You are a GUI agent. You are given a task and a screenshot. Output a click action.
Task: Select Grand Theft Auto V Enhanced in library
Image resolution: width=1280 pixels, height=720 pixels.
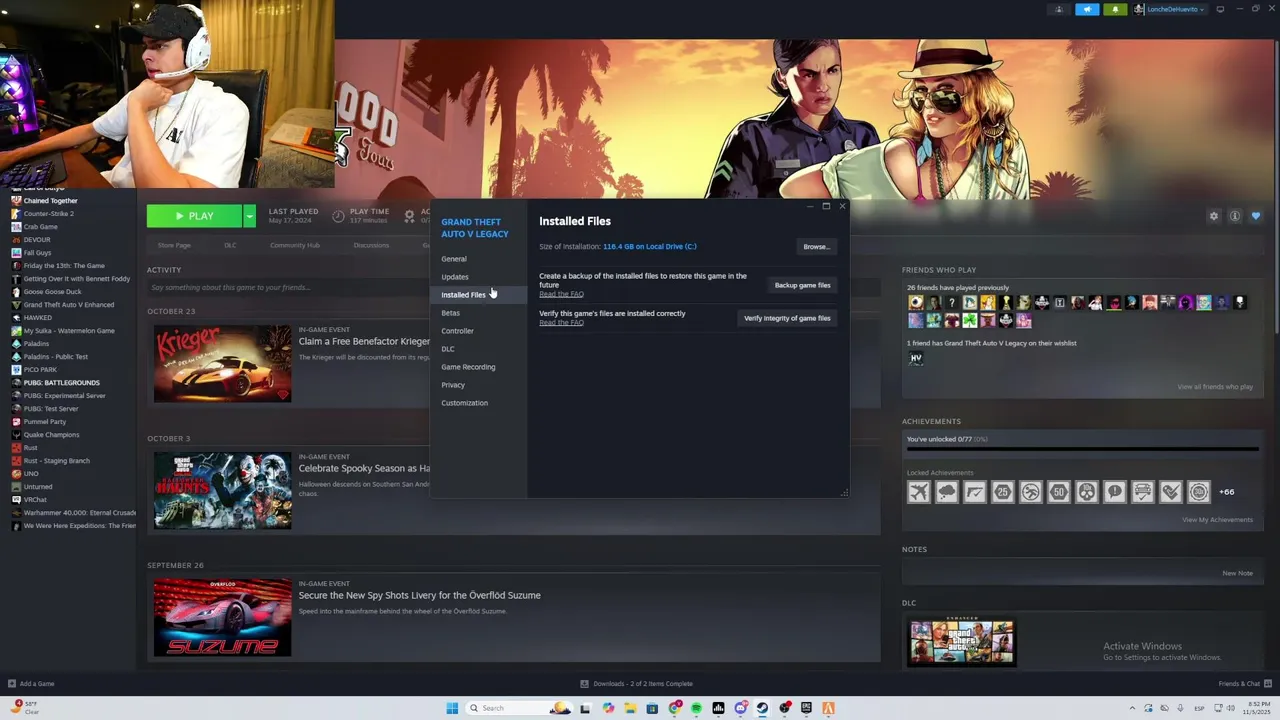[x=68, y=305]
